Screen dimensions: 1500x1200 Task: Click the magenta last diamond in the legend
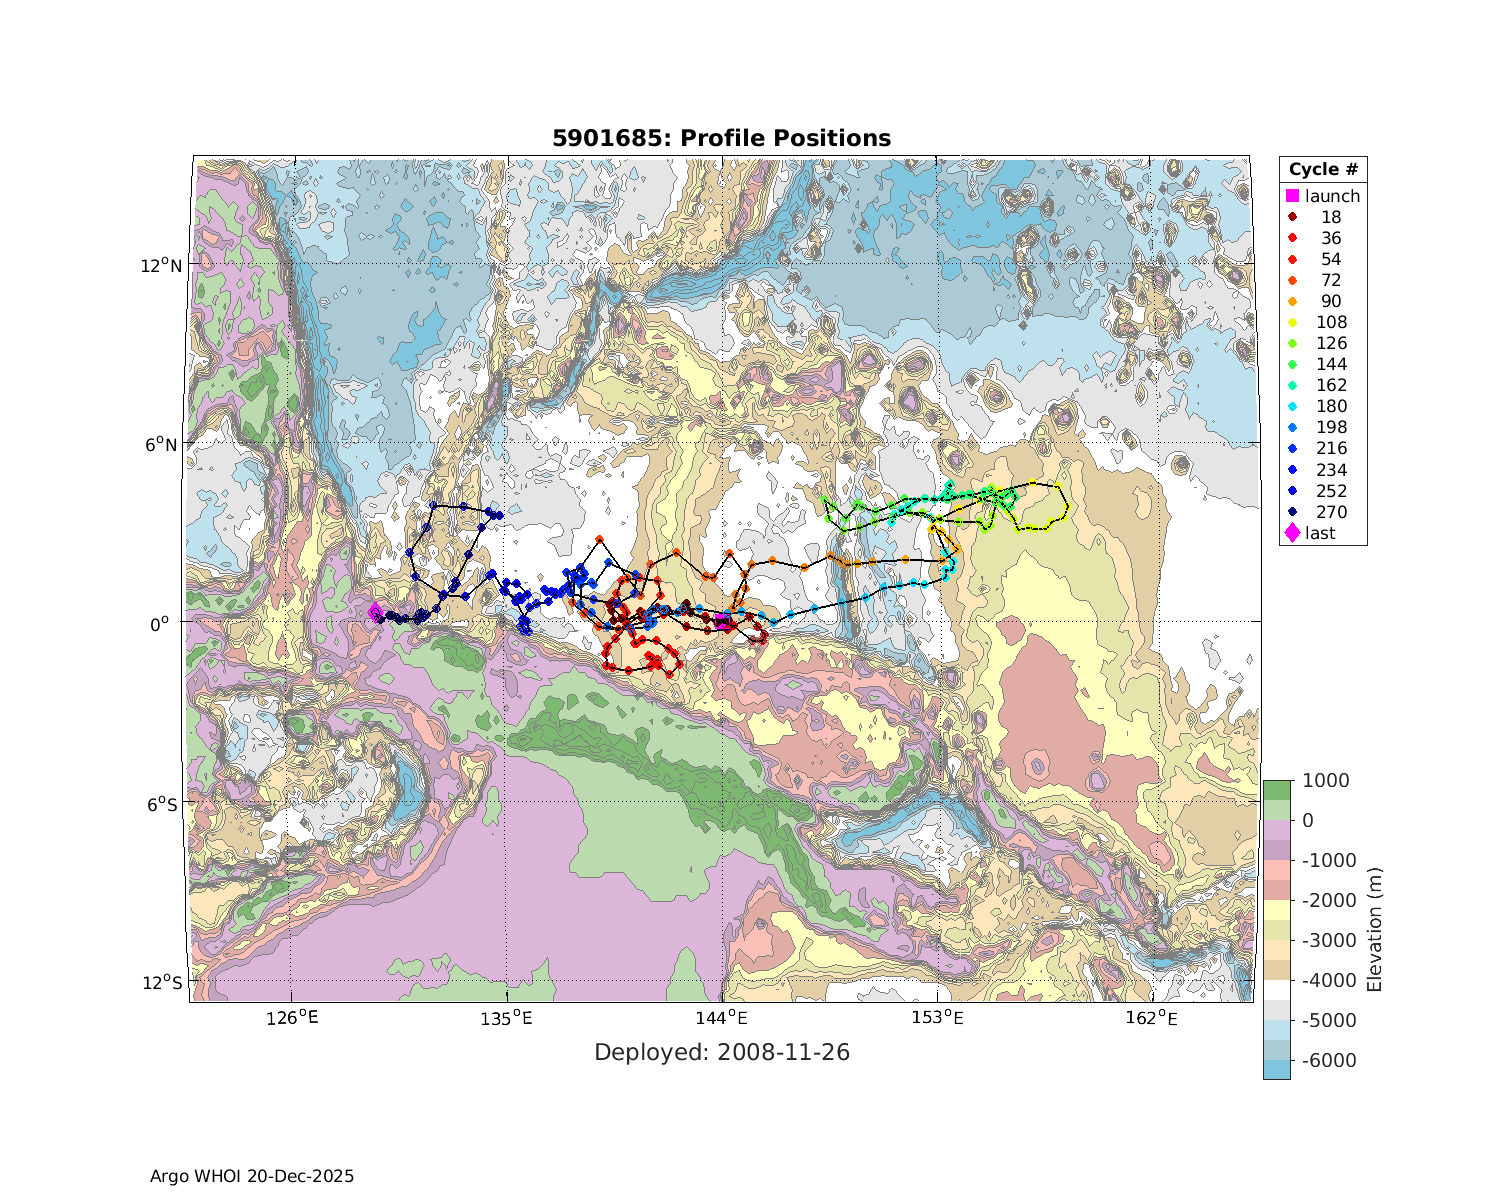pos(1292,533)
